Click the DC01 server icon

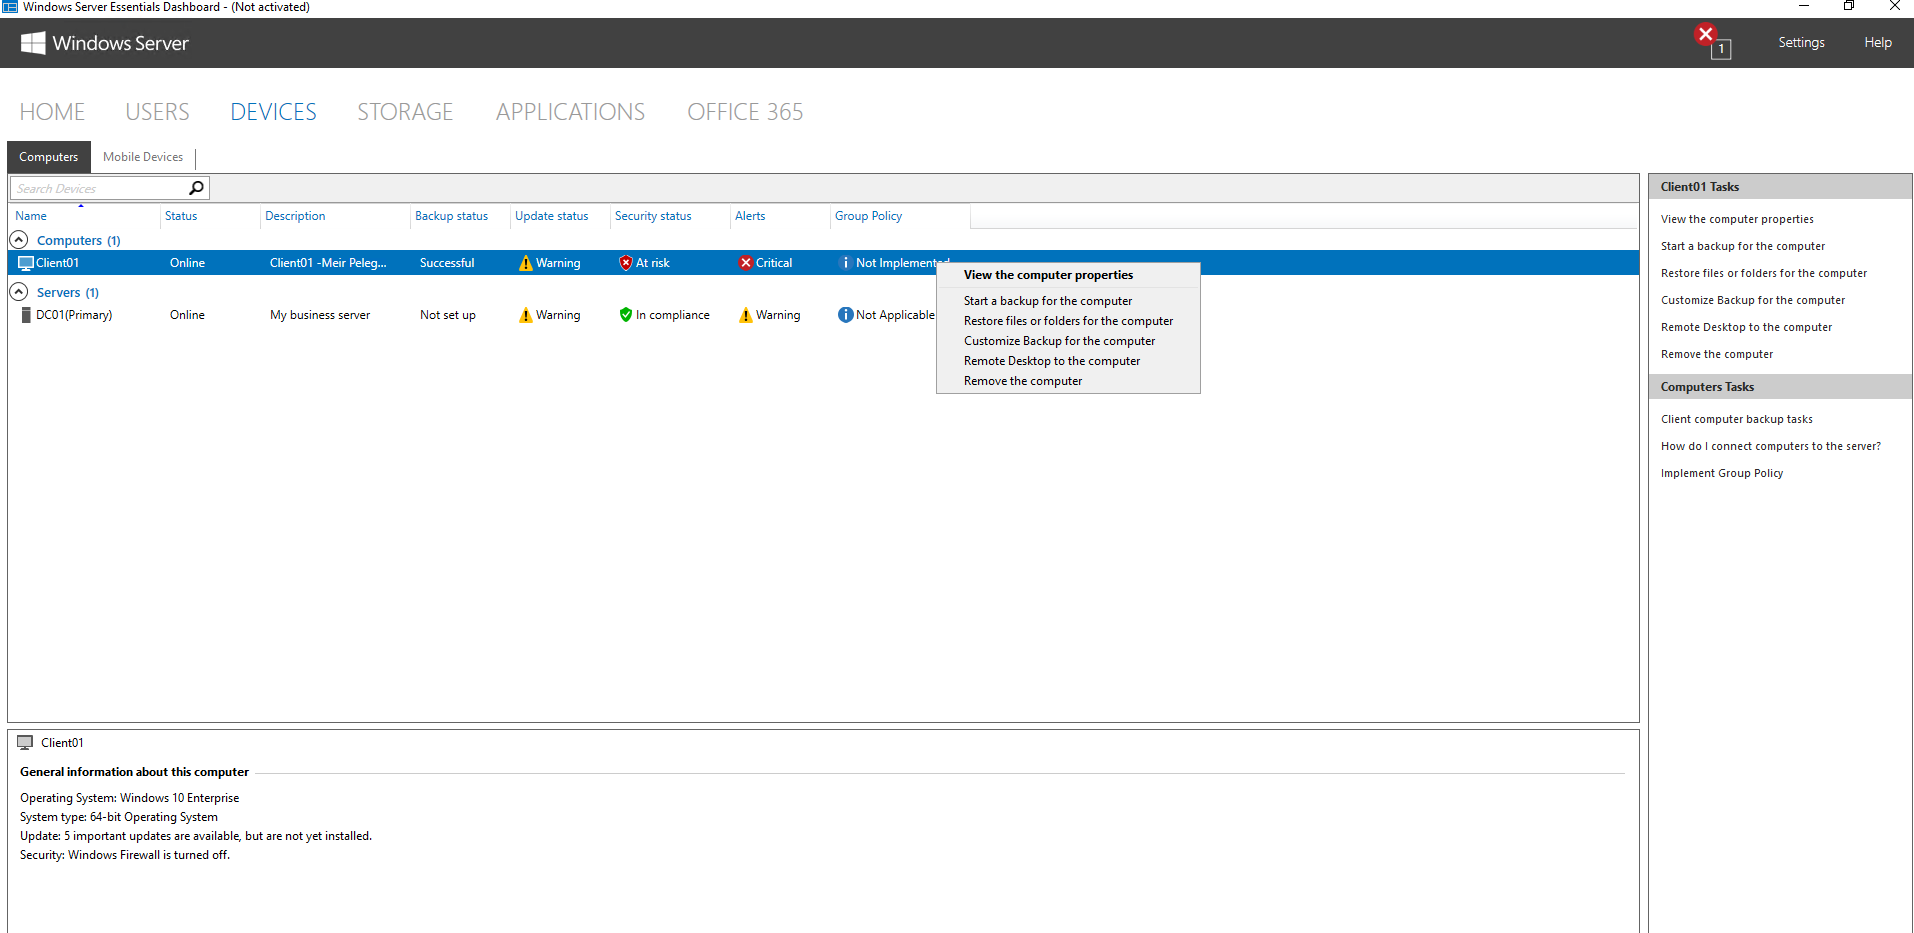[x=26, y=315]
